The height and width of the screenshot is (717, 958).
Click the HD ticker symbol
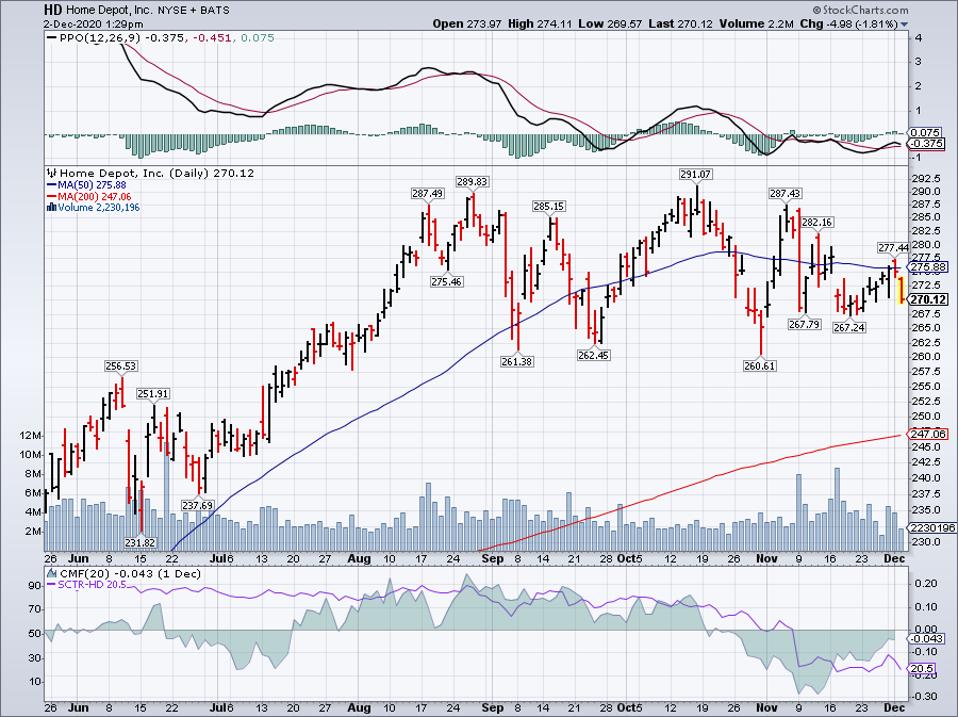53,10
